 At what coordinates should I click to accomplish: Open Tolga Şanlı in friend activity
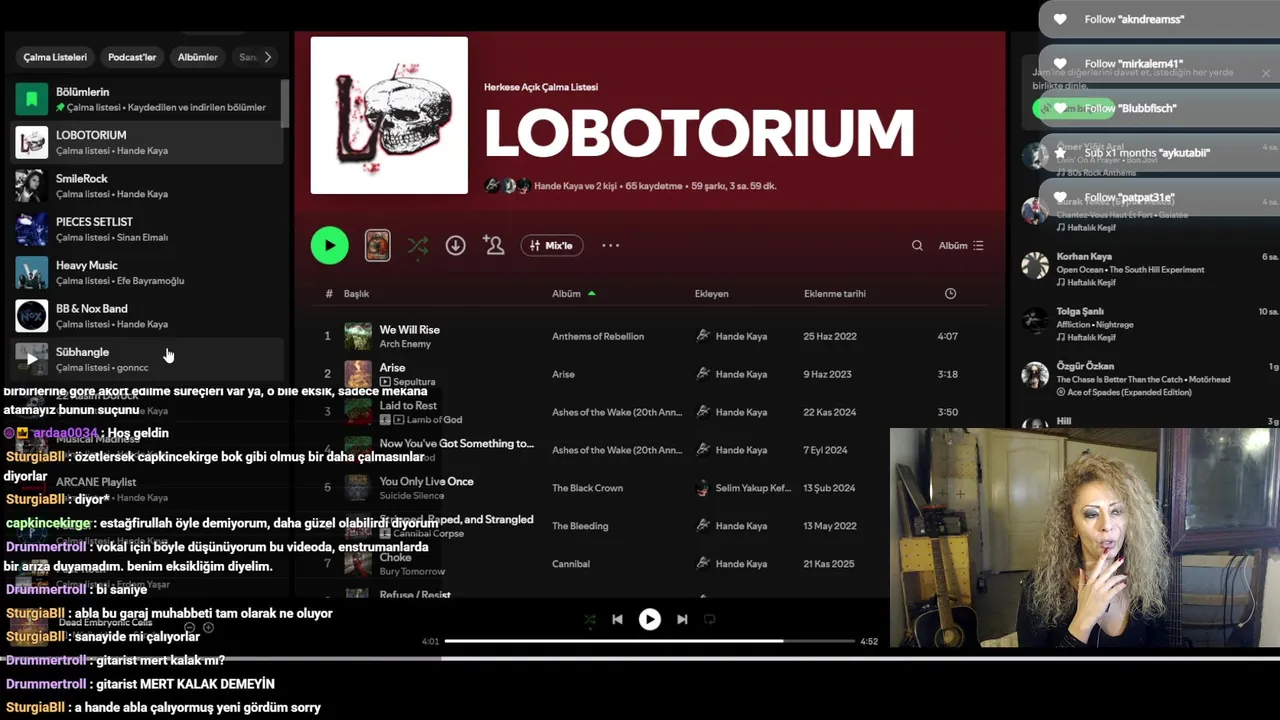pos(1080,312)
